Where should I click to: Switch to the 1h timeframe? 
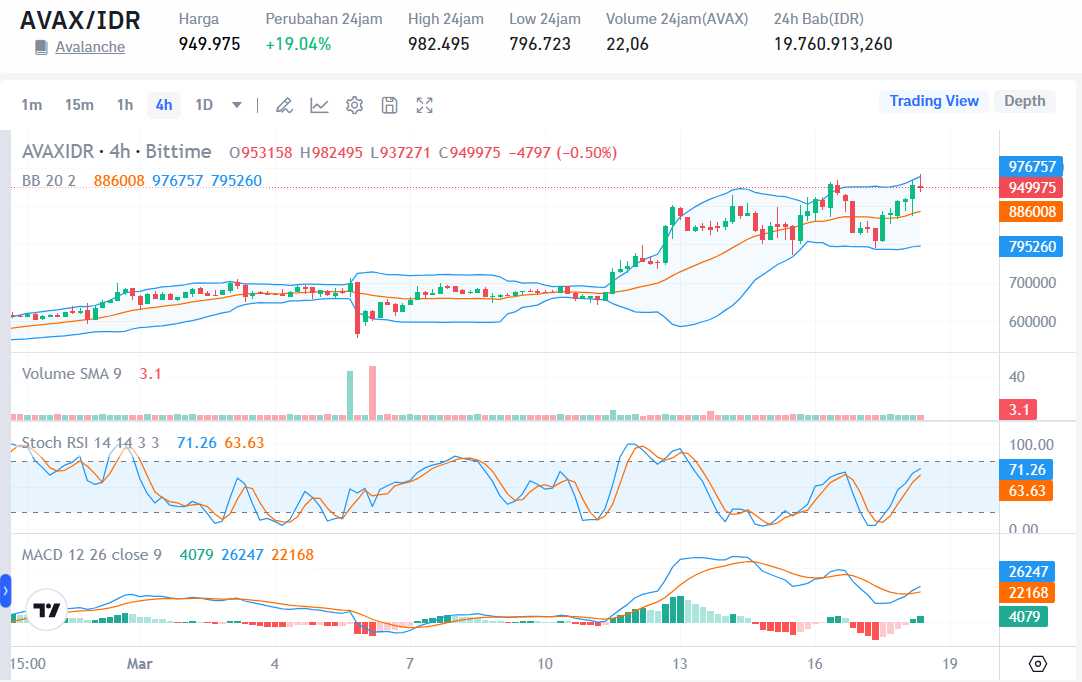pos(124,105)
